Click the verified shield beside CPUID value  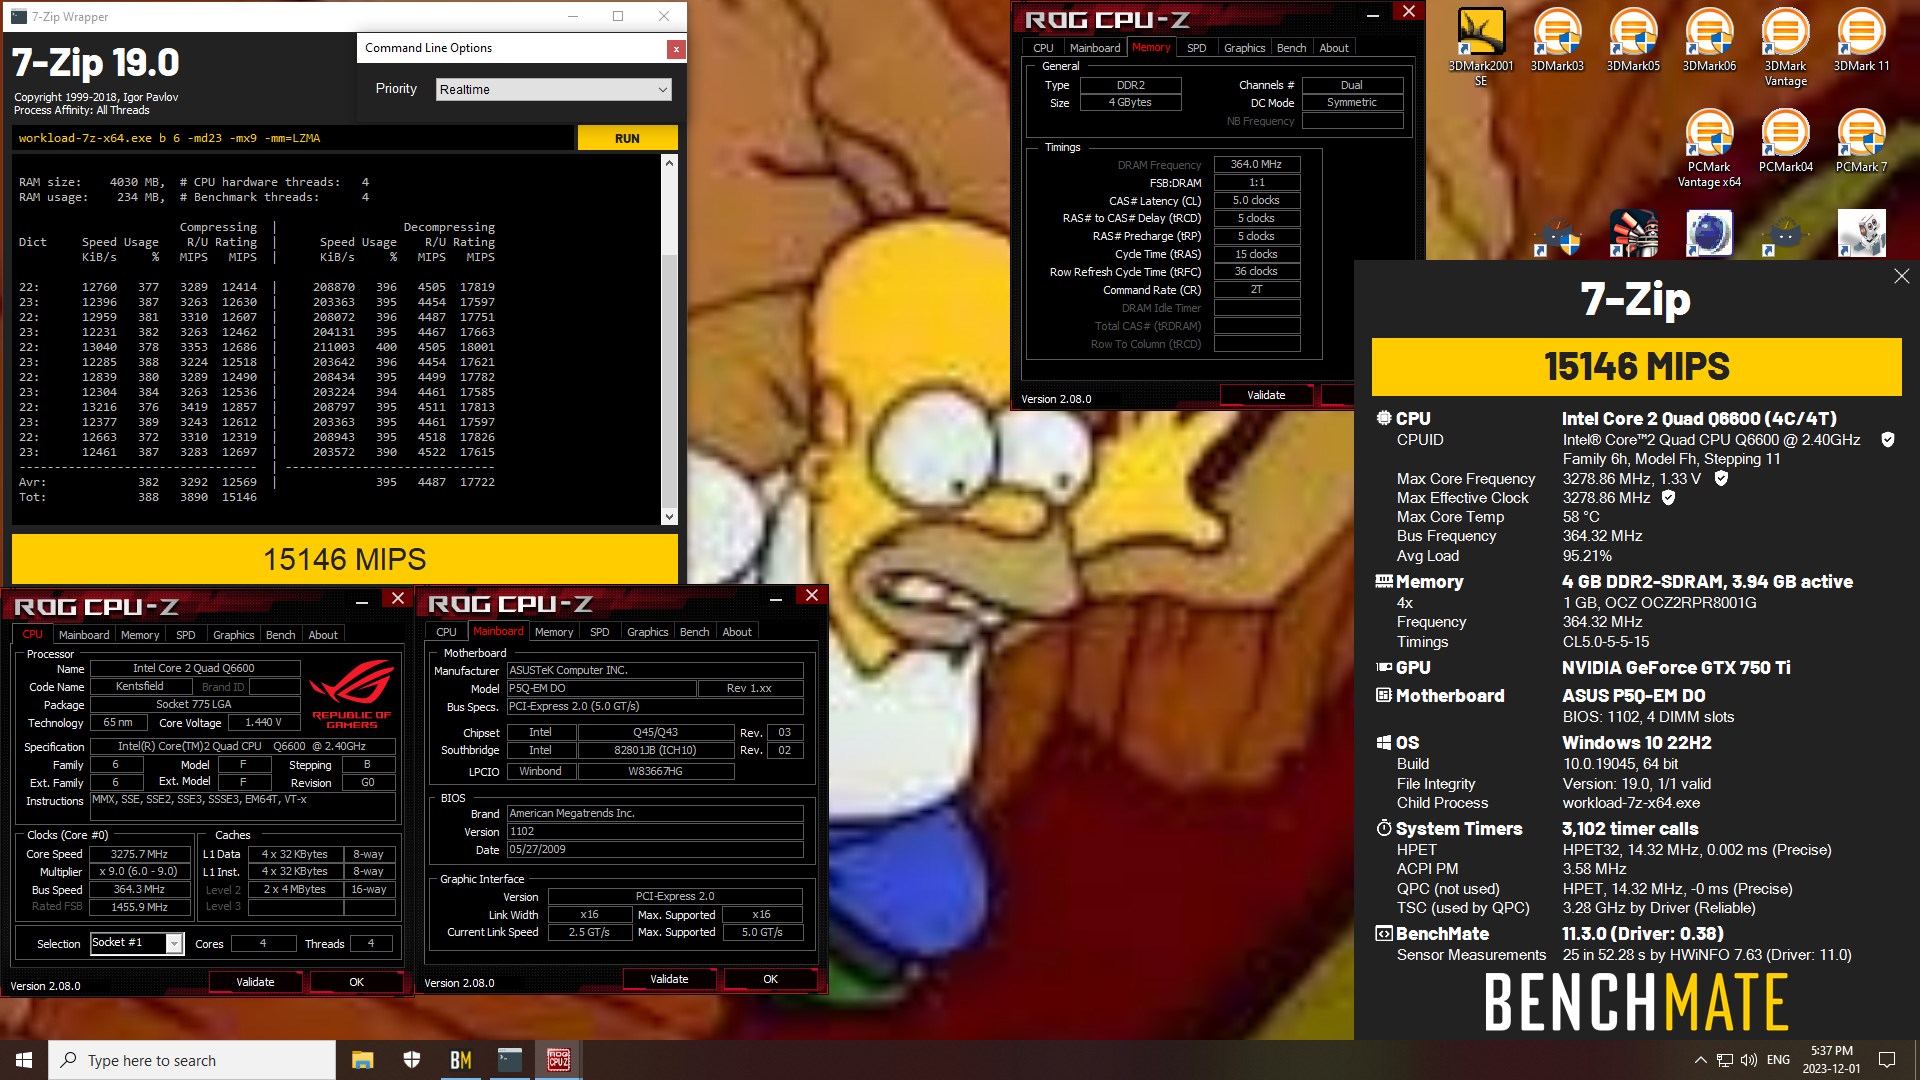1888,439
